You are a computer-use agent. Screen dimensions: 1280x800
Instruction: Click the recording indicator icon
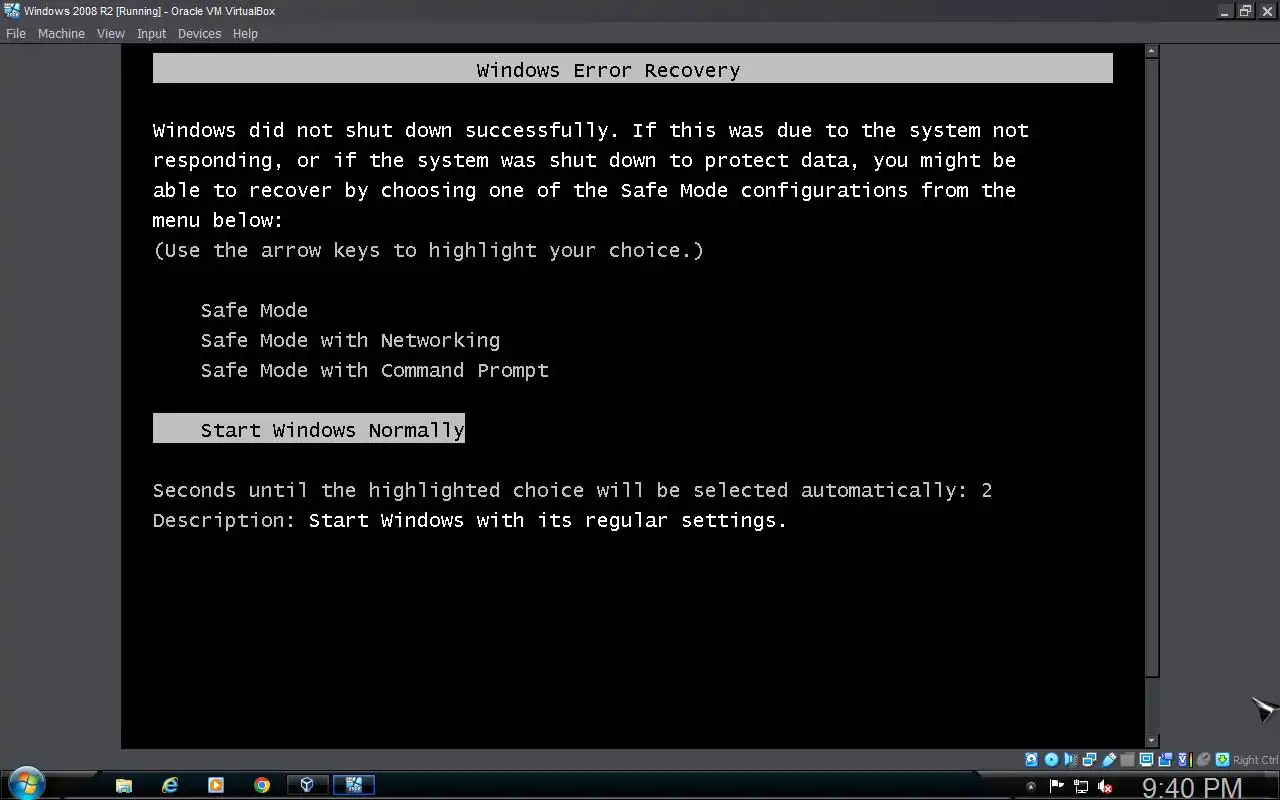click(1165, 760)
